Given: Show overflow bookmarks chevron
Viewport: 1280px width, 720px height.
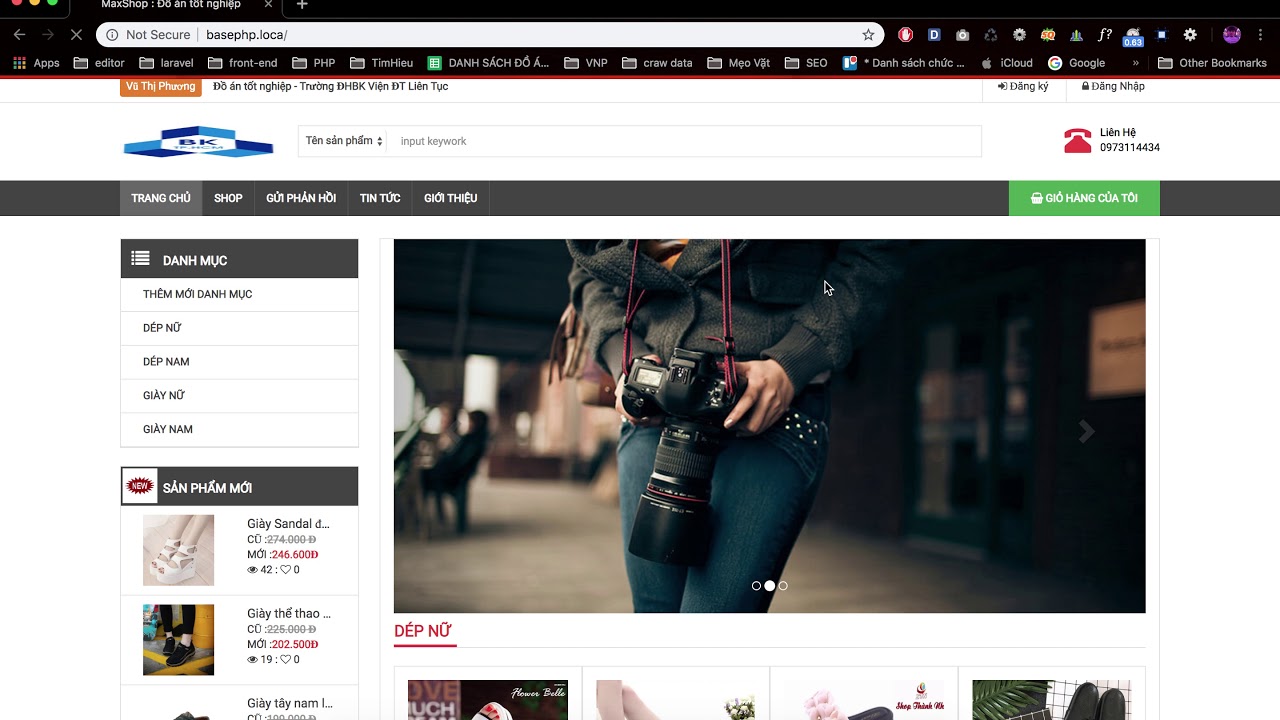Looking at the screenshot, I should (1136, 63).
